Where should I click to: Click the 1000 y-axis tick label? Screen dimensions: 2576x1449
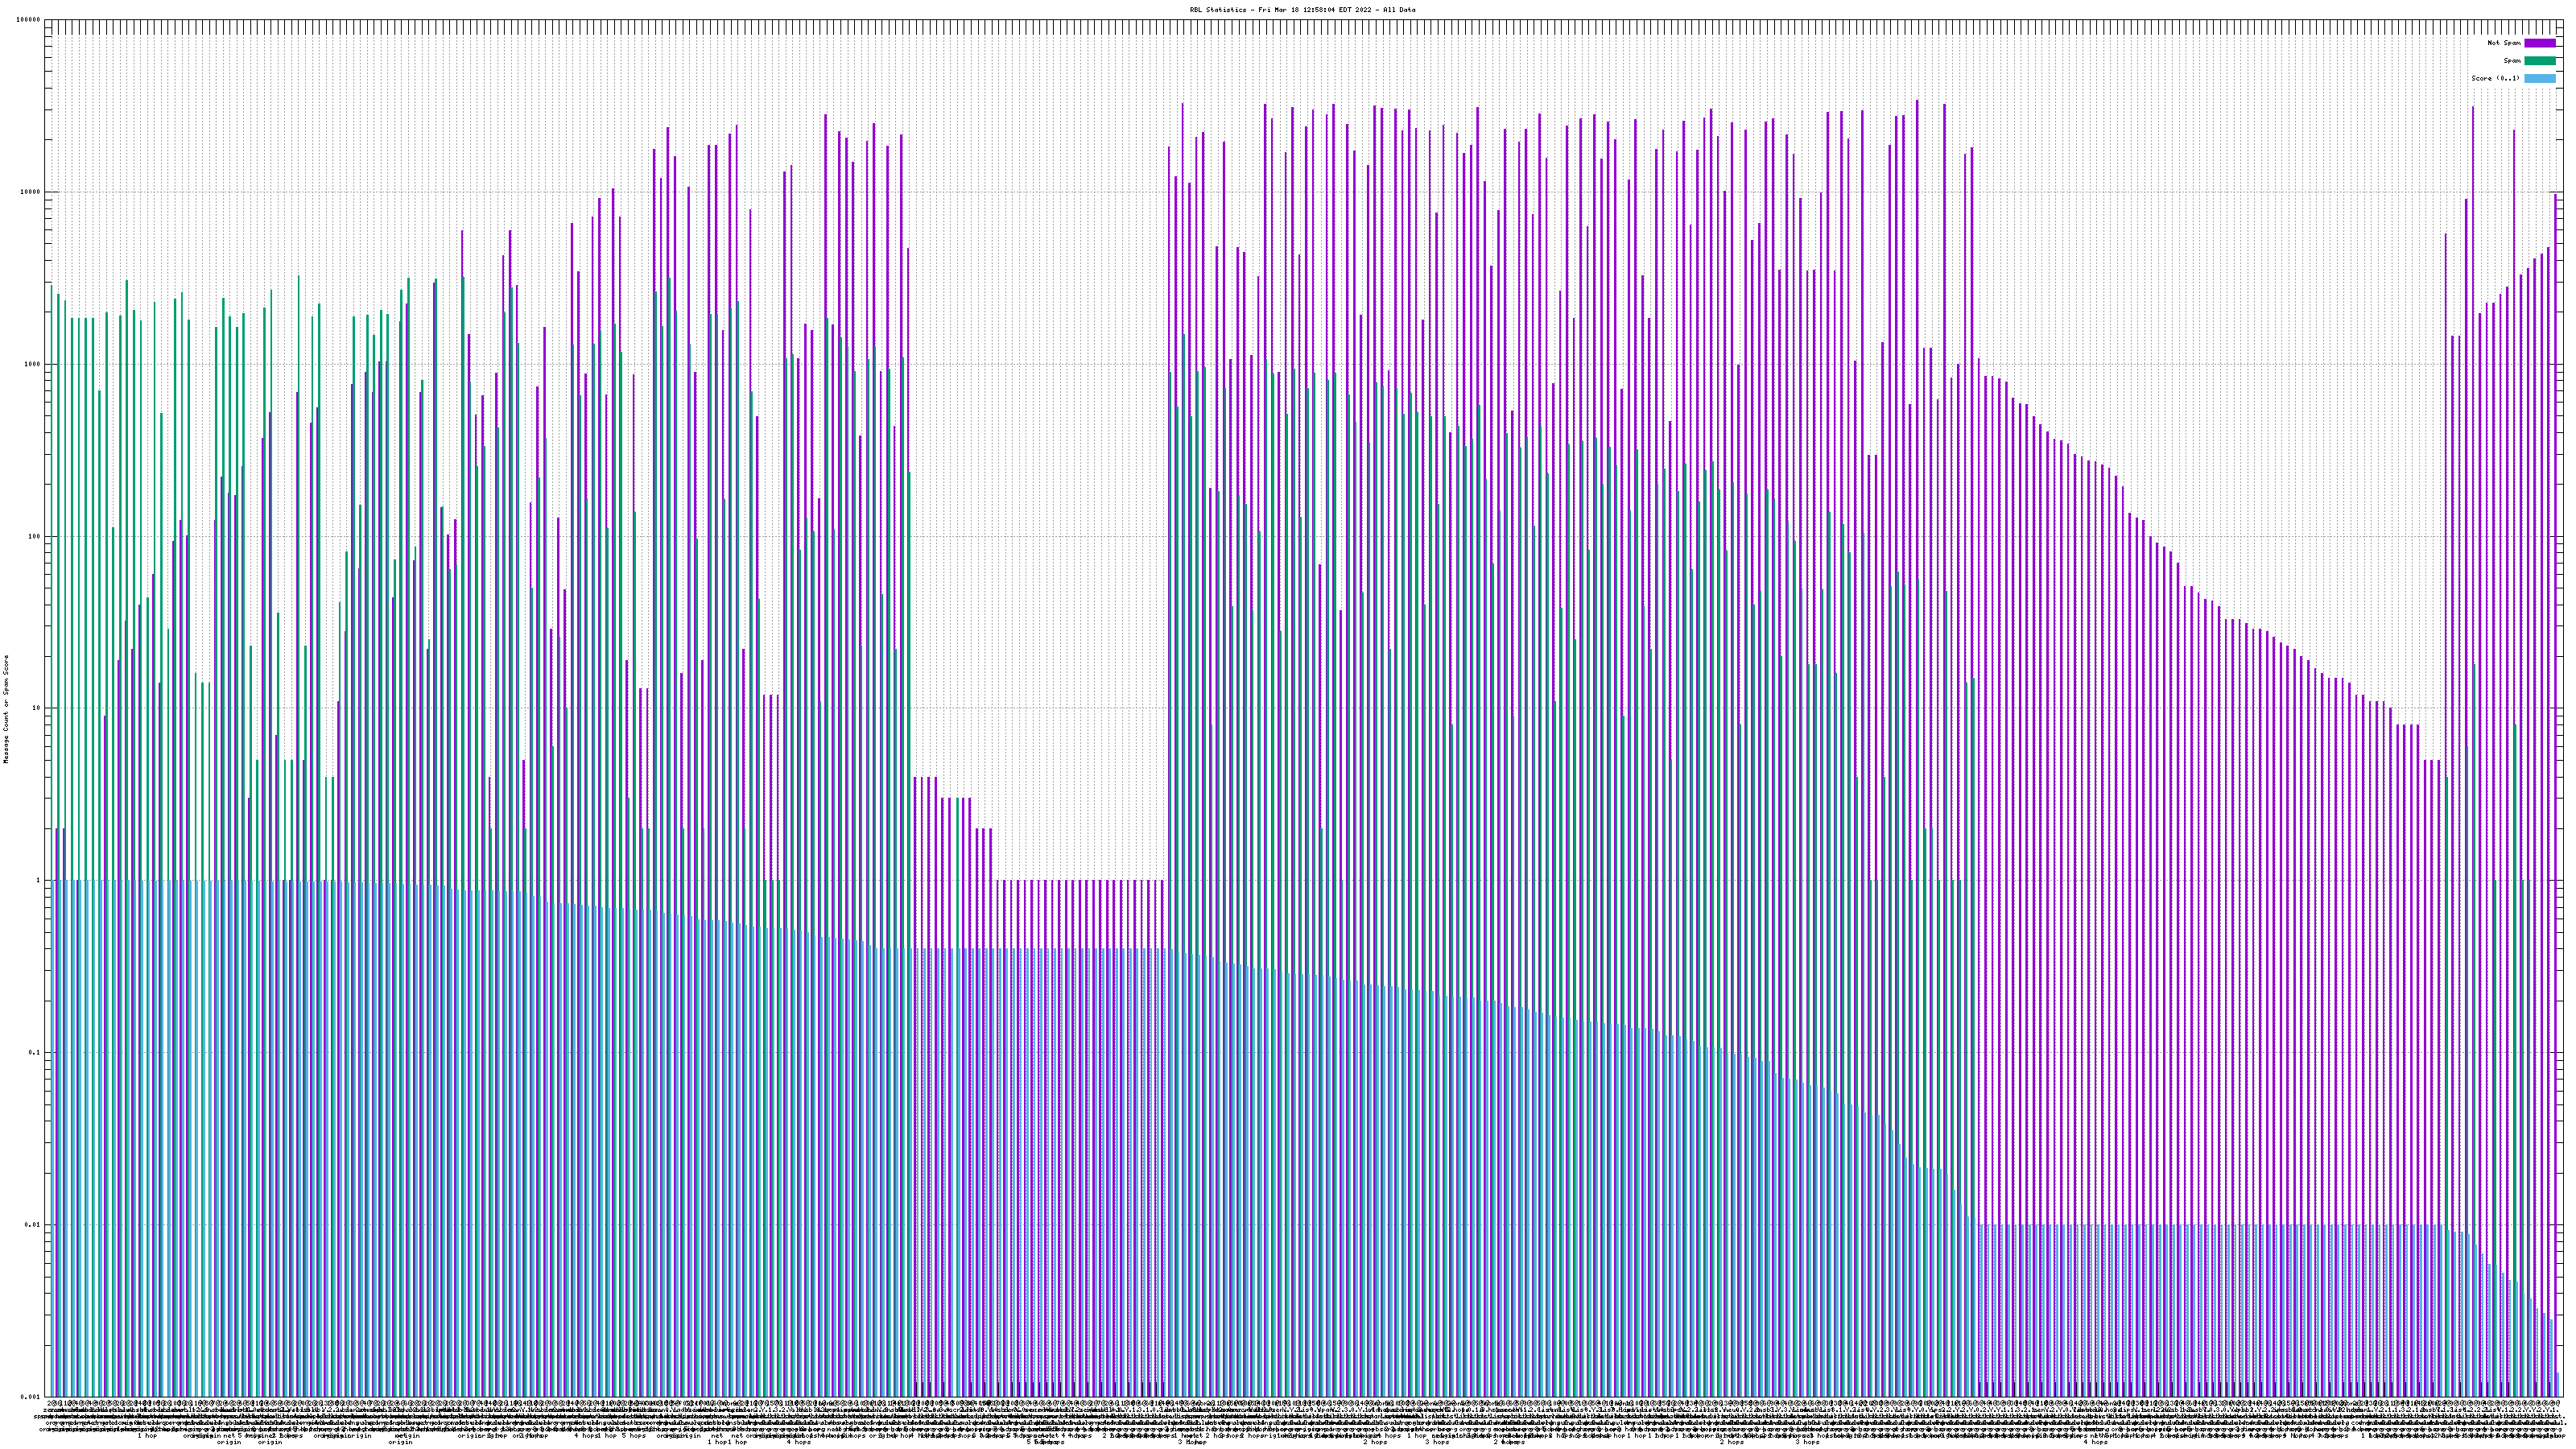33,364
